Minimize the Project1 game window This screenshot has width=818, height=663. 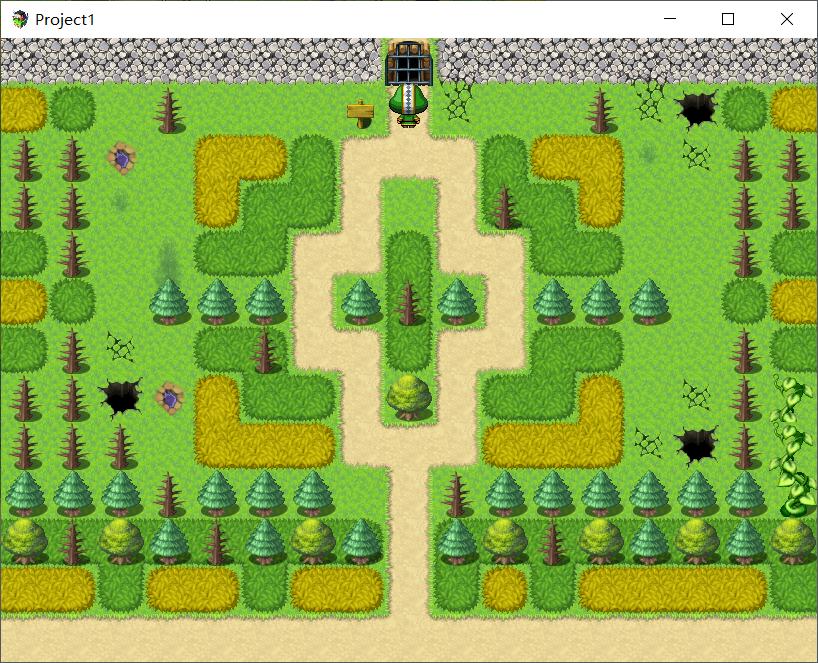tap(670, 19)
